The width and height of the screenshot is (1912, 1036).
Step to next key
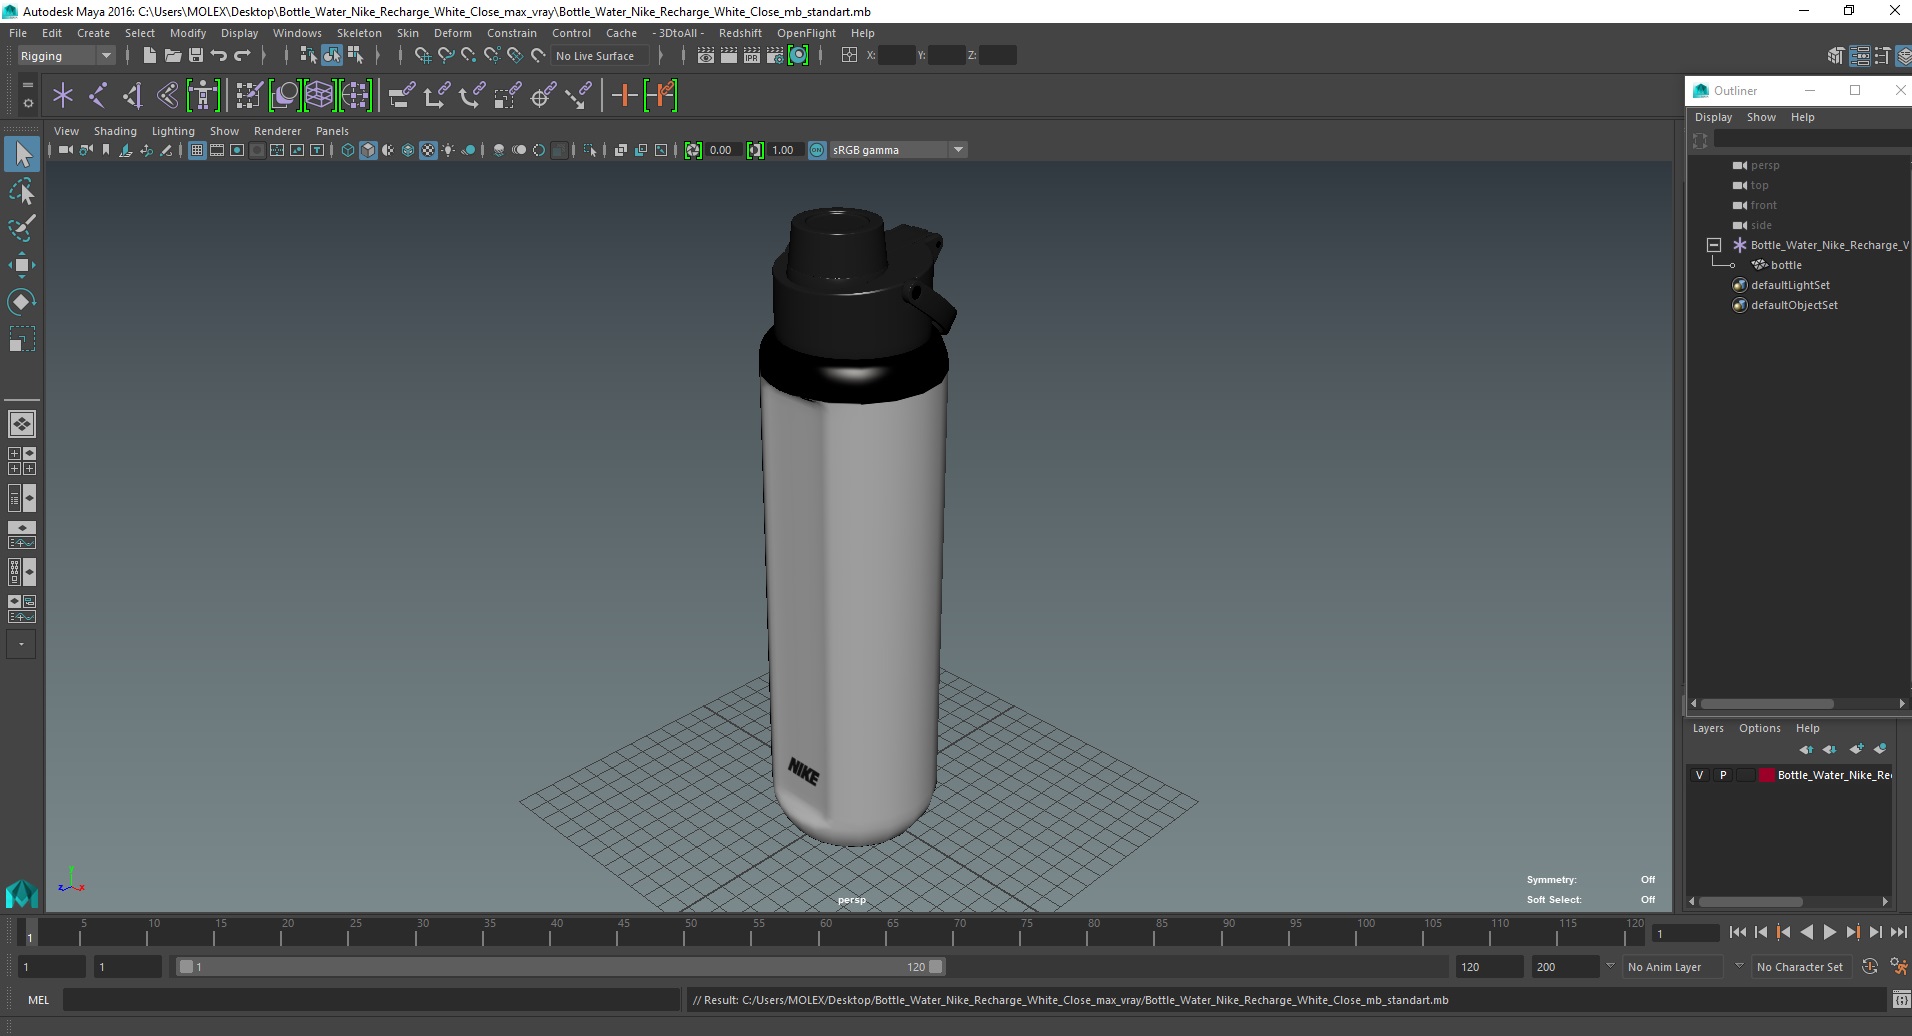[x=1852, y=932]
